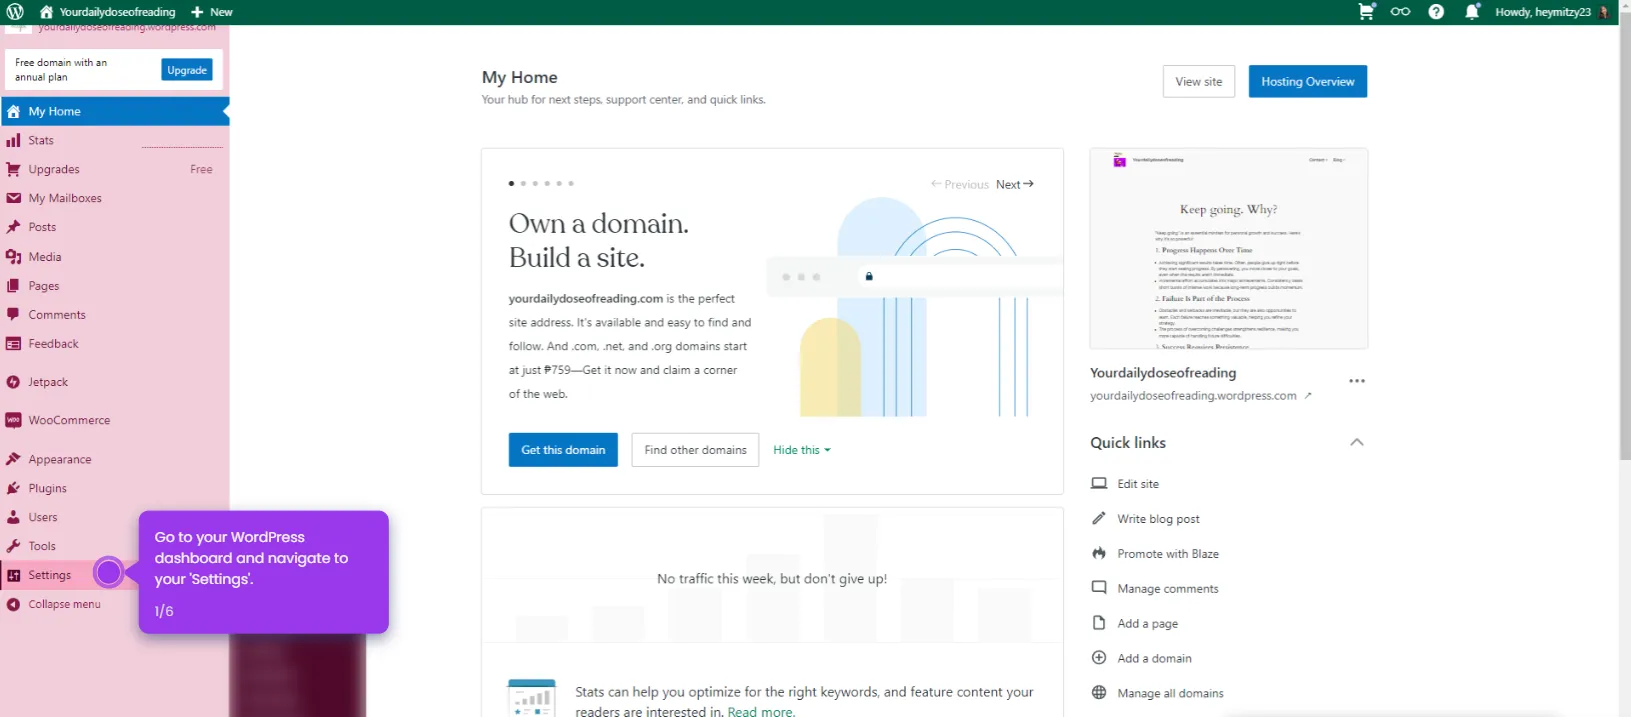Screen dimensions: 1631x717
Task: Click the Upgrade button for free domain
Action: click(x=187, y=70)
